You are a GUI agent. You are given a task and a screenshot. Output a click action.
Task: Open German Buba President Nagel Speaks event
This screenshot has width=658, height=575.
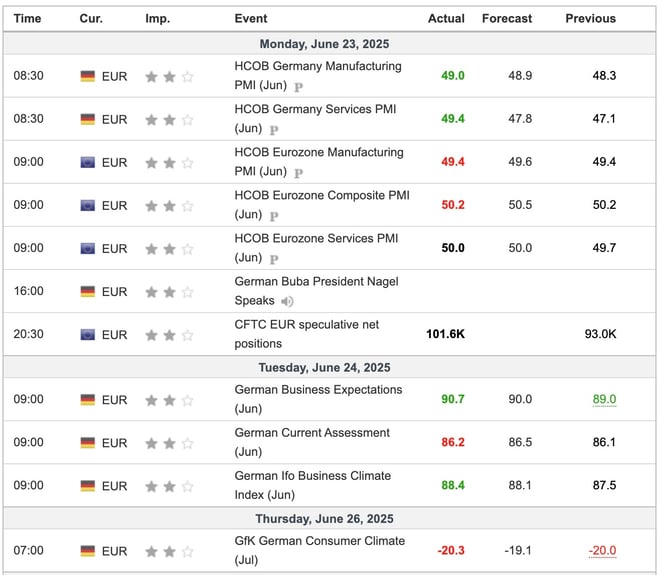(316, 291)
